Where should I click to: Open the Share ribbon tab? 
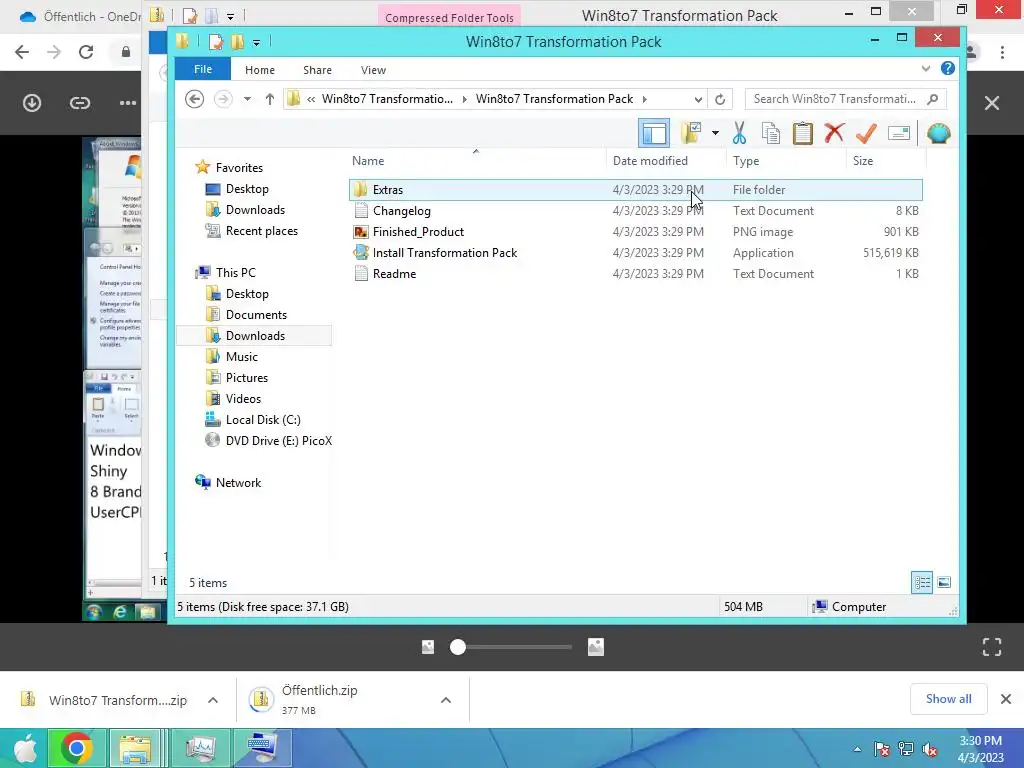(317, 70)
